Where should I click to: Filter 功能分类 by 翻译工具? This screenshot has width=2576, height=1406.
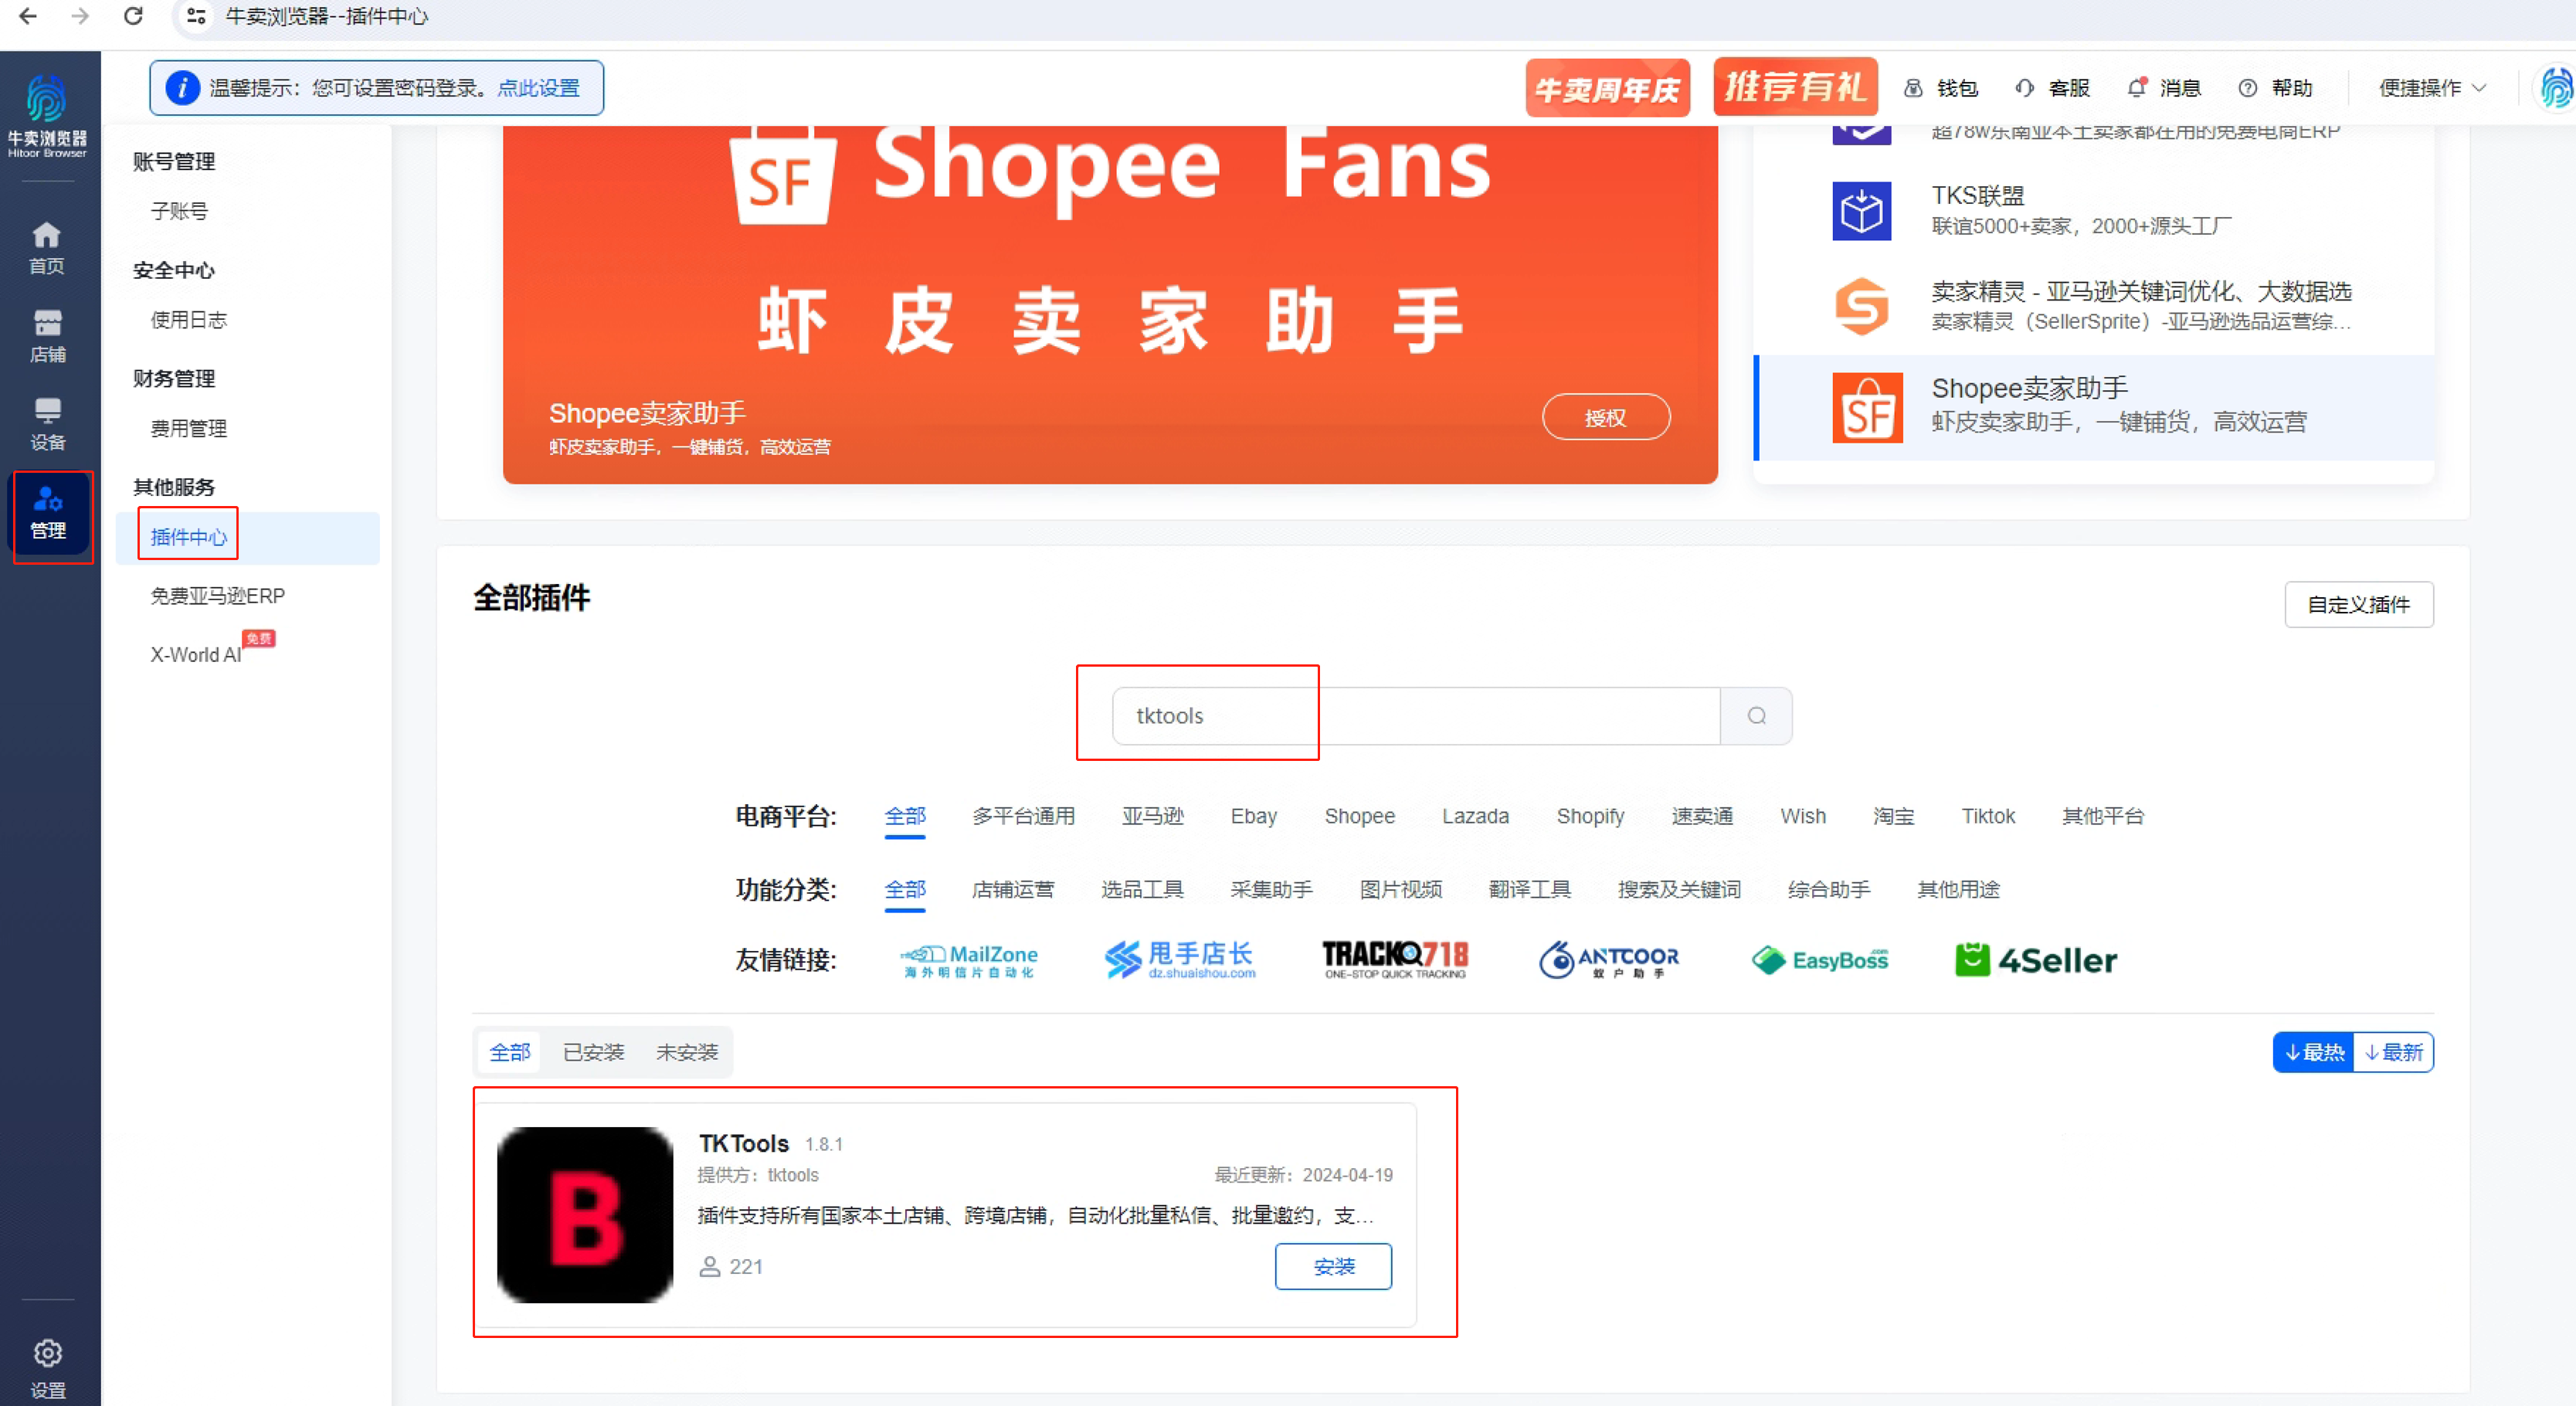(x=1529, y=890)
